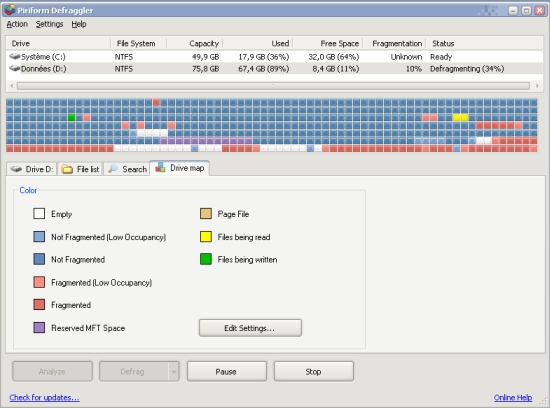Screen dimensions: 550x408
Task: Click the drive list horizontal scrollbar
Action: [x=273, y=86]
